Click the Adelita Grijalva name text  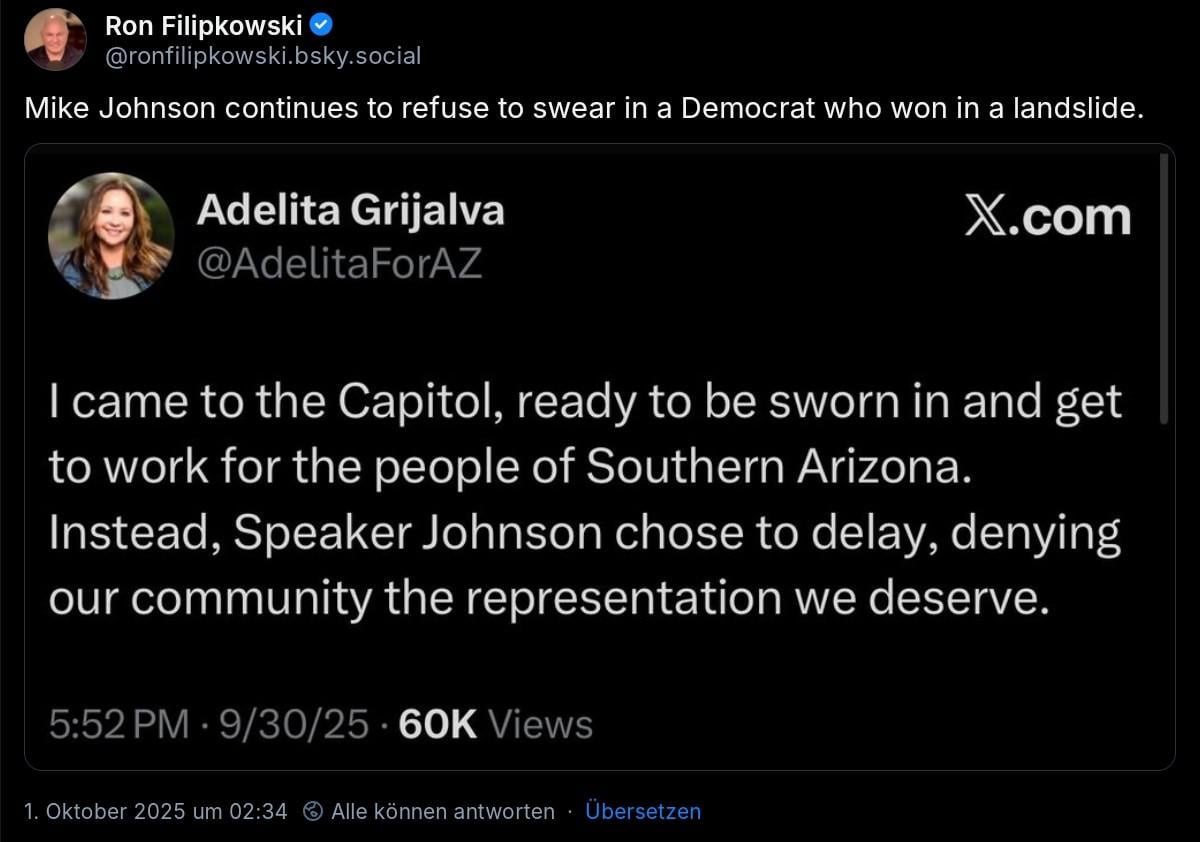350,210
